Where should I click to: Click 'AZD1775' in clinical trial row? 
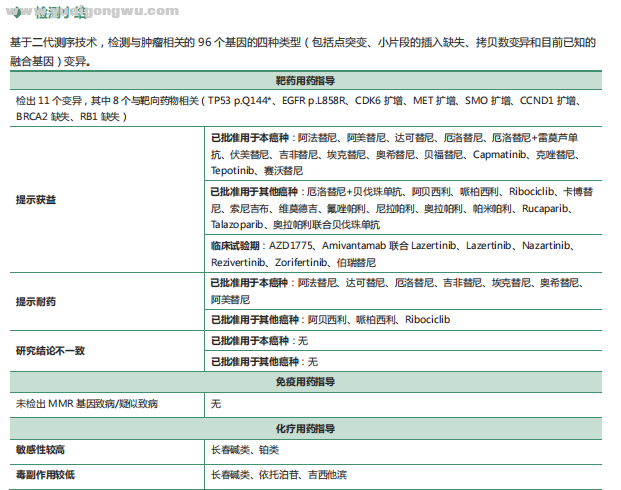pos(290,246)
